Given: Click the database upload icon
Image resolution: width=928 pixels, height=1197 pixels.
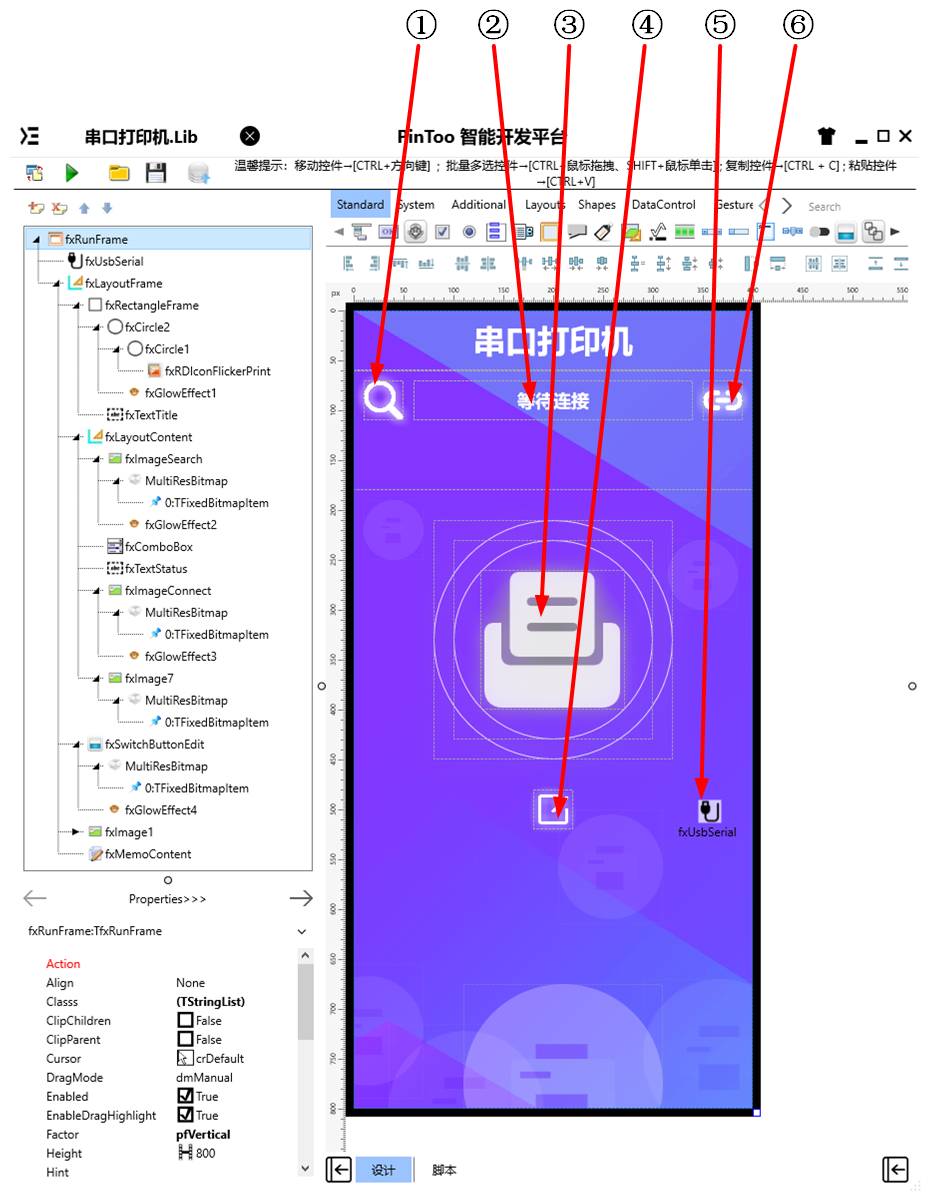Looking at the screenshot, I should tap(198, 173).
